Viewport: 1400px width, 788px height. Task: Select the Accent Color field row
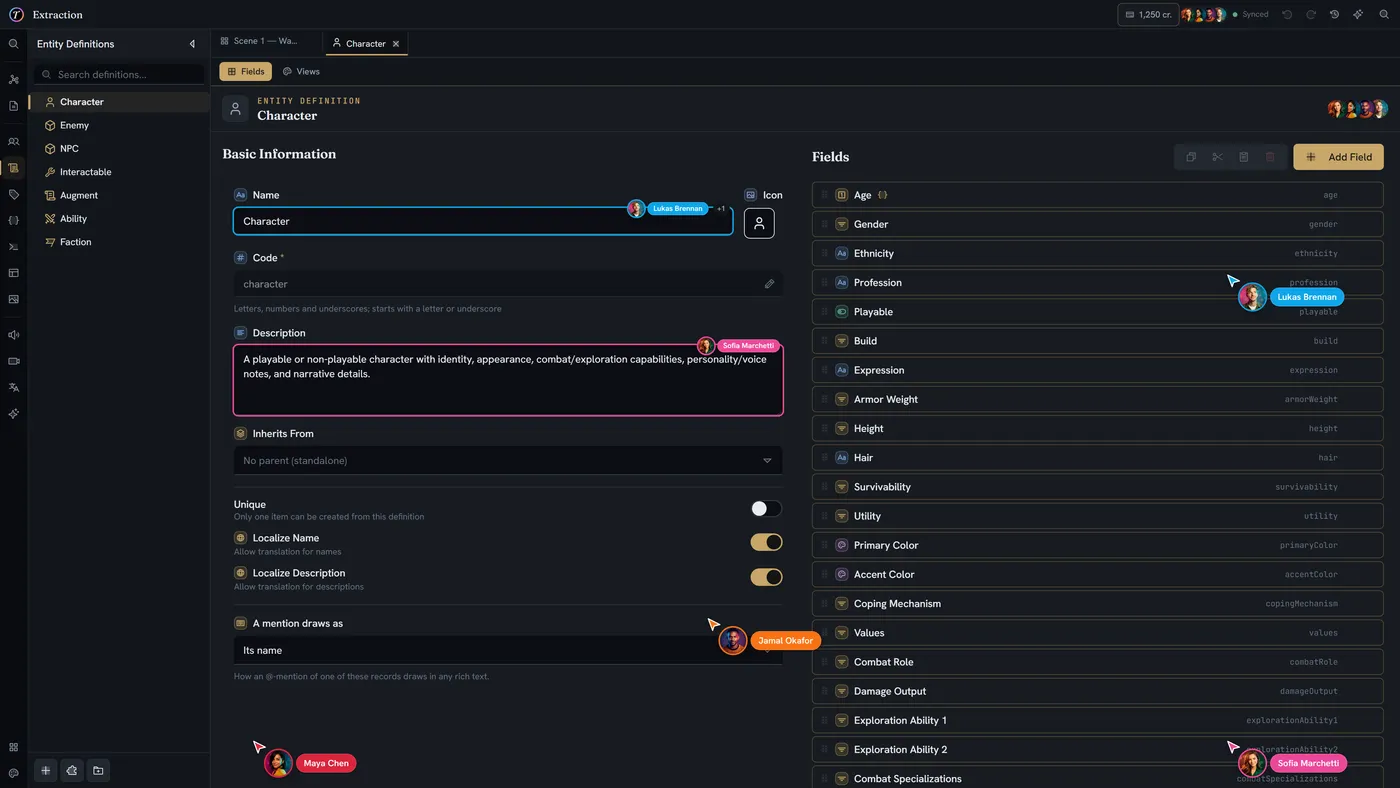[1098, 574]
